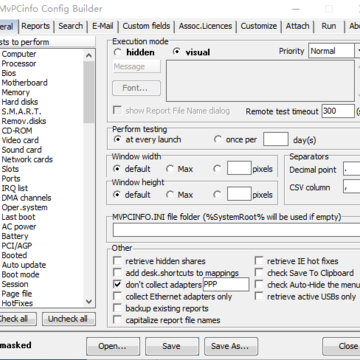Screen dimensions: 360x360
Task: Switch to the Reports tab
Action: (x=35, y=26)
